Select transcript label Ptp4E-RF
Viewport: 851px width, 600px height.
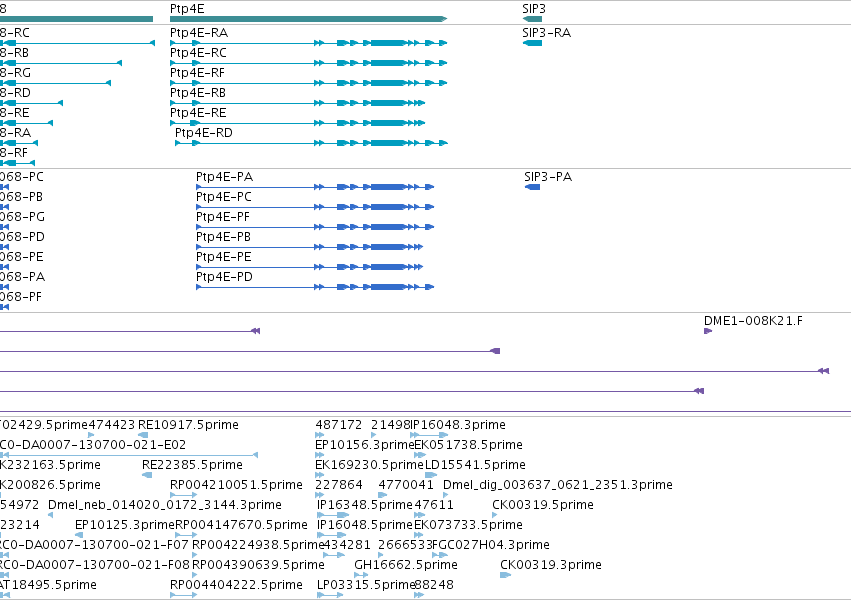[197, 73]
